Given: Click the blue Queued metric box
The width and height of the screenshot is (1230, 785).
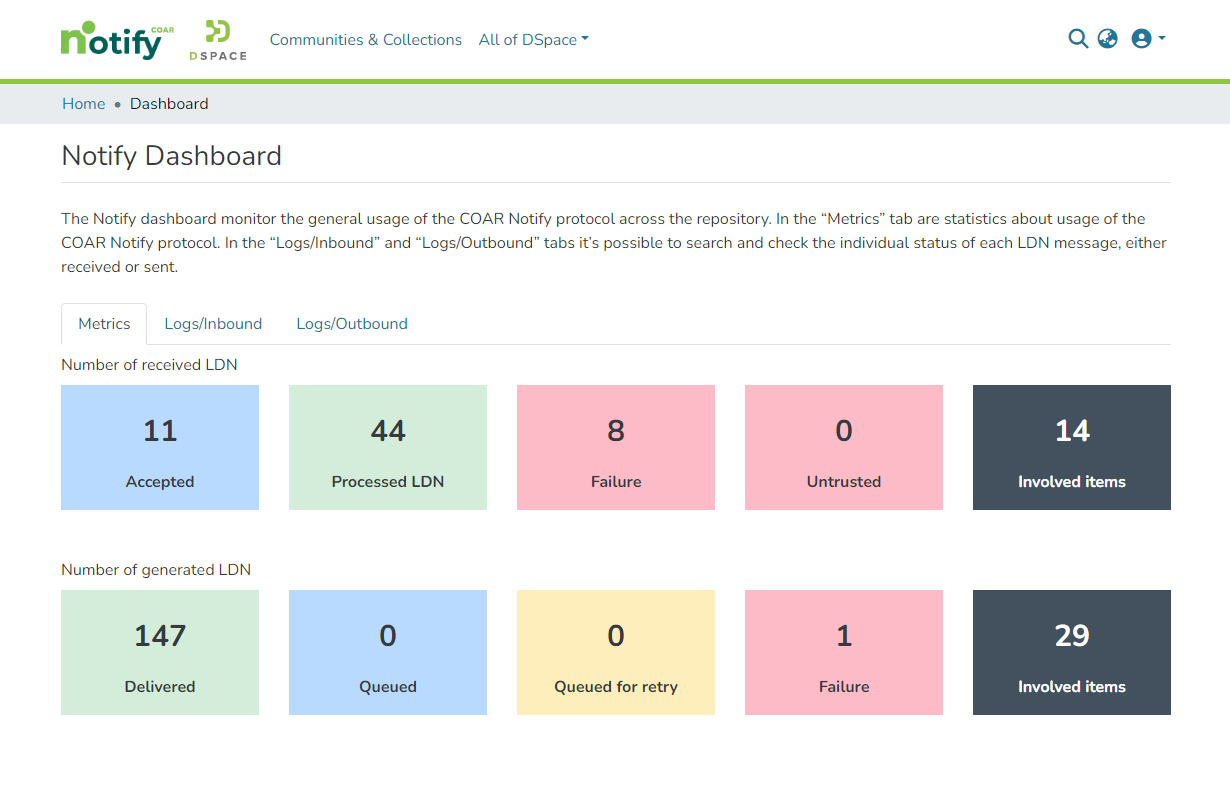Looking at the screenshot, I should [388, 653].
